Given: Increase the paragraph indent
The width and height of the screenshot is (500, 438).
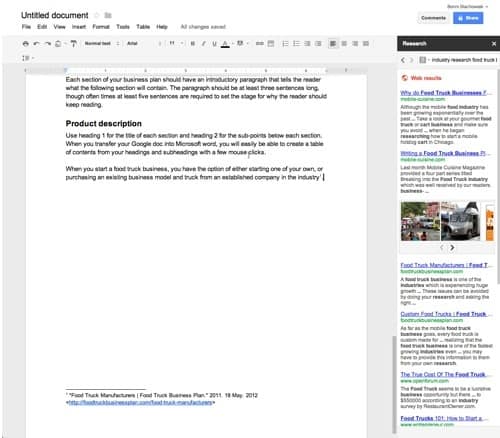Looking at the screenshot, I should pyautogui.click(x=318, y=44).
